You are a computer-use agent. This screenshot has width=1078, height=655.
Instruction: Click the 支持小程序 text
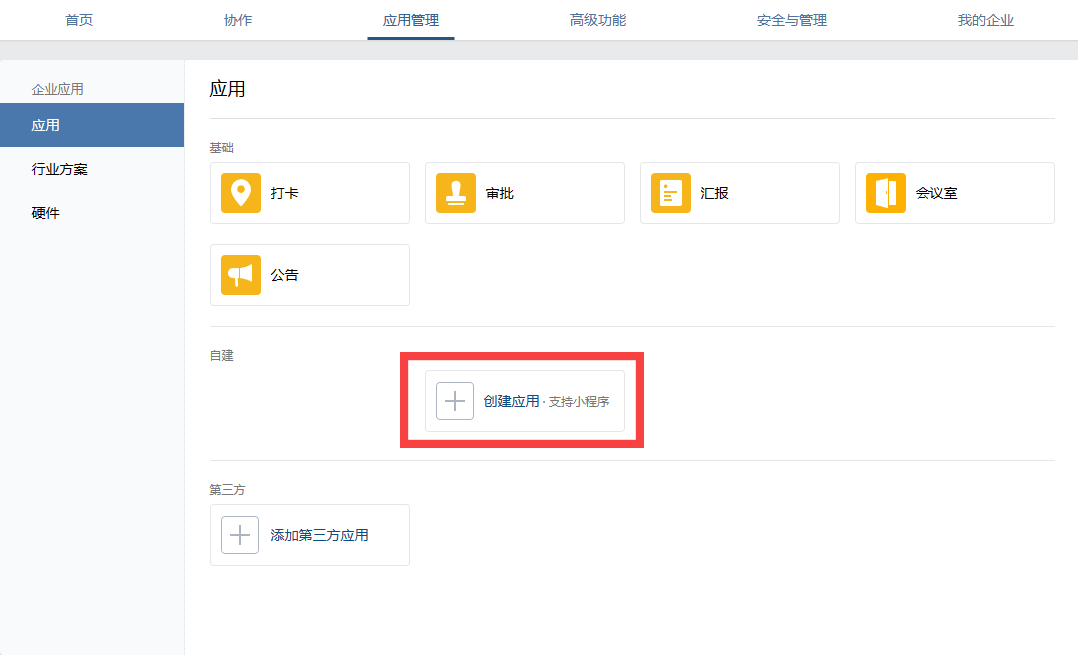click(579, 402)
